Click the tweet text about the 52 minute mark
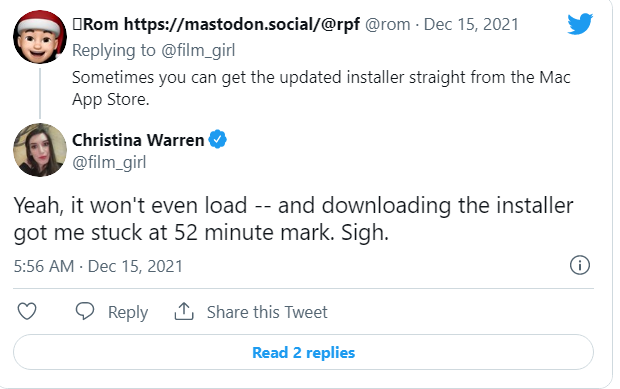Image resolution: width=620 pixels, height=389 pixels. (293, 219)
